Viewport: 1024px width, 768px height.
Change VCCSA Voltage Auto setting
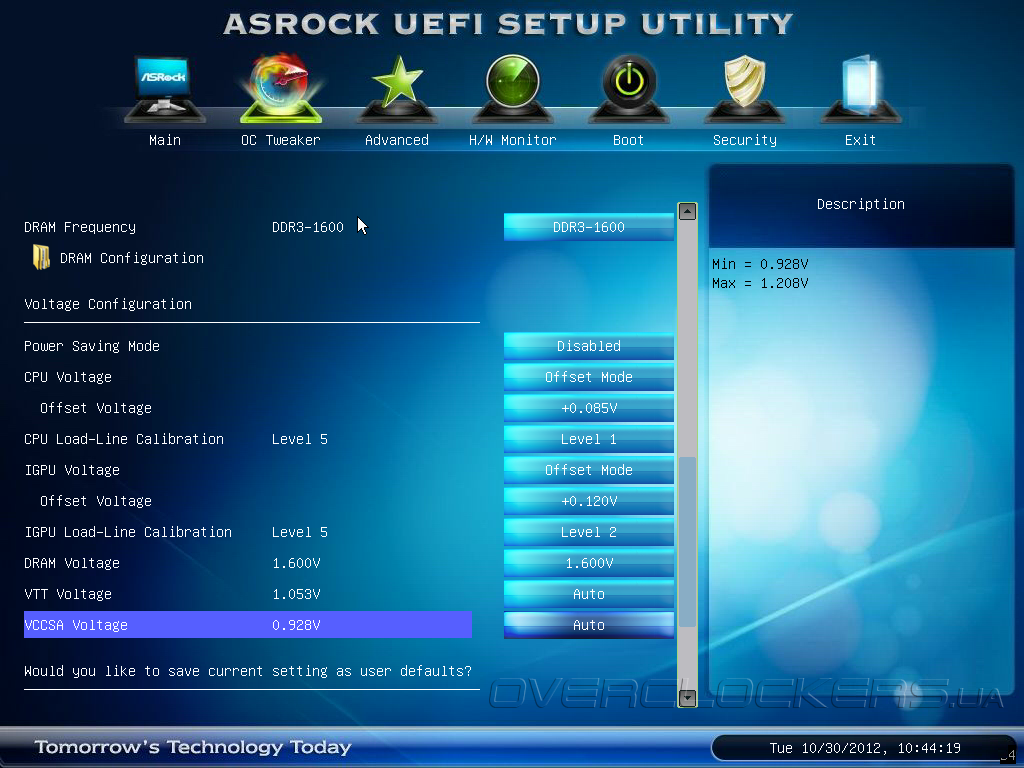(588, 625)
